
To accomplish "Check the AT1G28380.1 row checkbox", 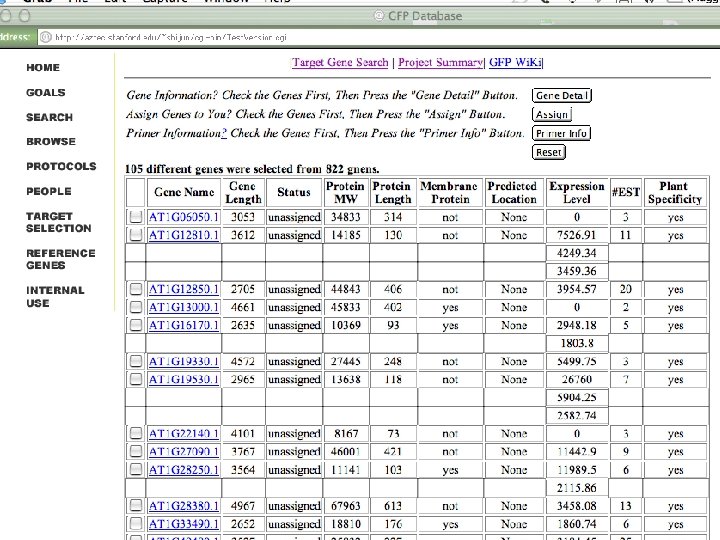I will point(135,506).
